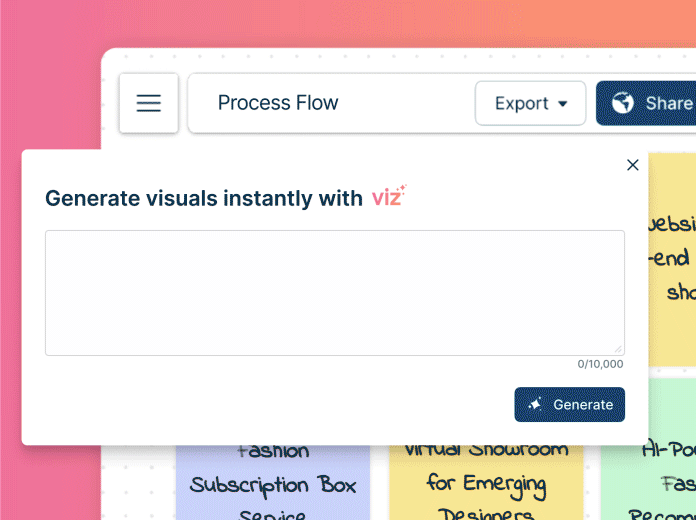Expand the Export dropdown
Image resolution: width=696 pixels, height=520 pixels.
pos(530,103)
